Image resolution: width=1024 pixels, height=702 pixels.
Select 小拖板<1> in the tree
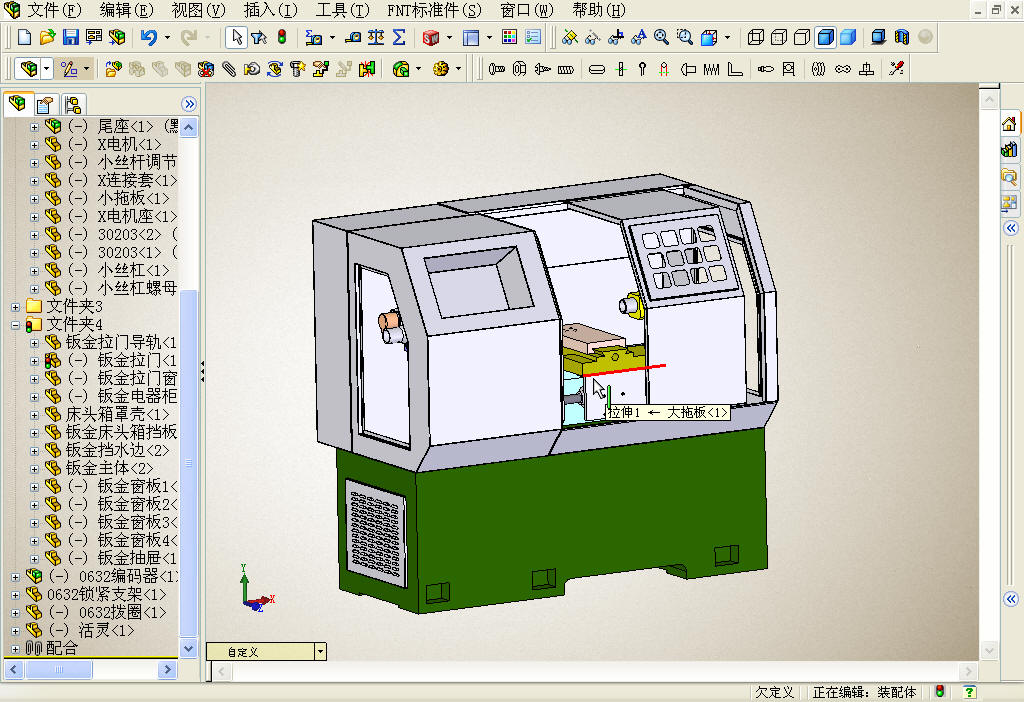(x=133, y=198)
